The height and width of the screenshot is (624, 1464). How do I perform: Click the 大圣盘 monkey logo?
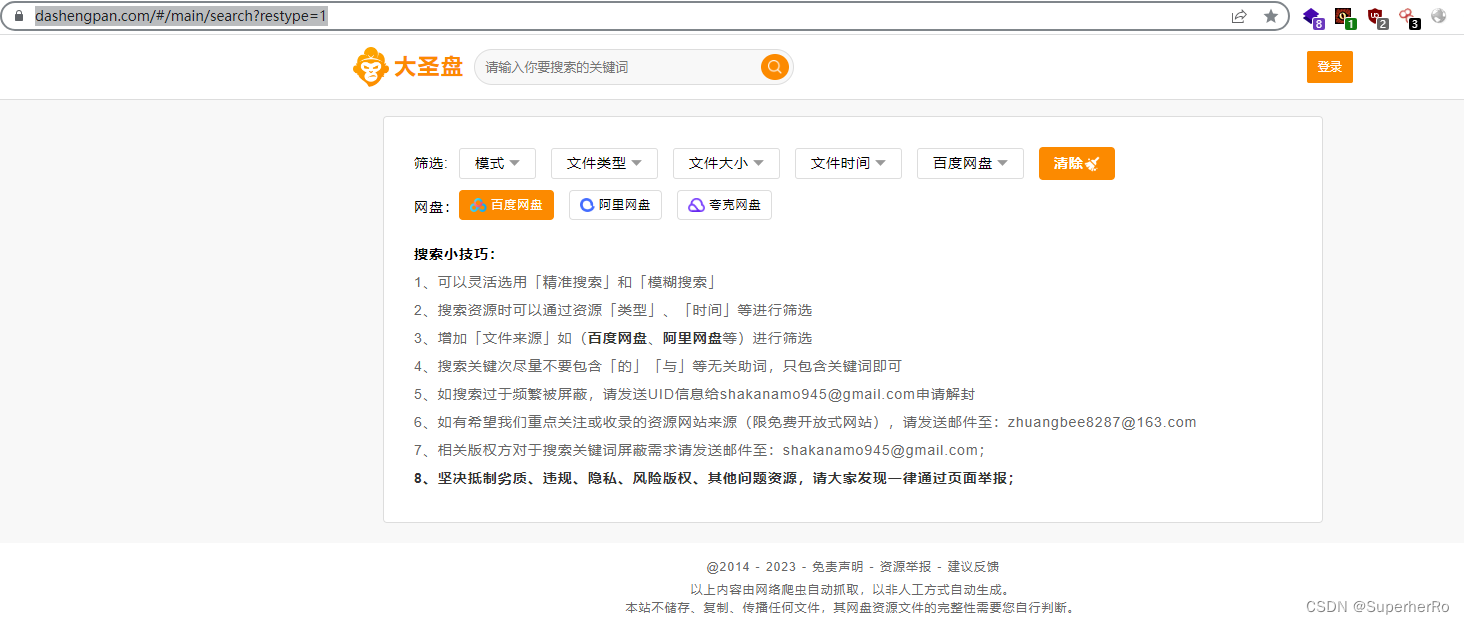point(371,67)
